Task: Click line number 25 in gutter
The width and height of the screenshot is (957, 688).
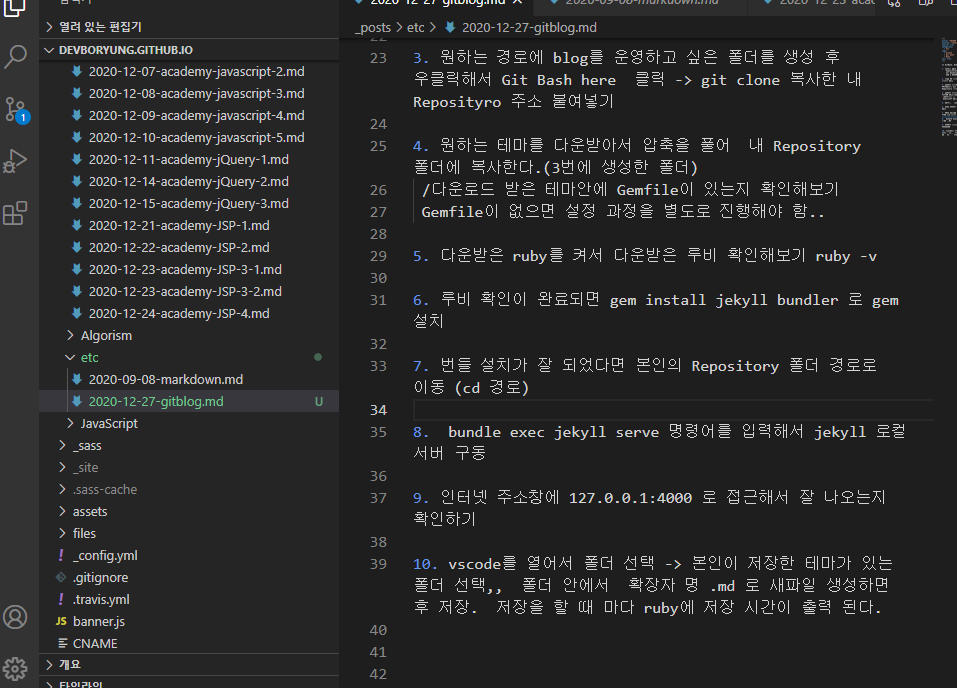Action: pyautogui.click(x=378, y=146)
